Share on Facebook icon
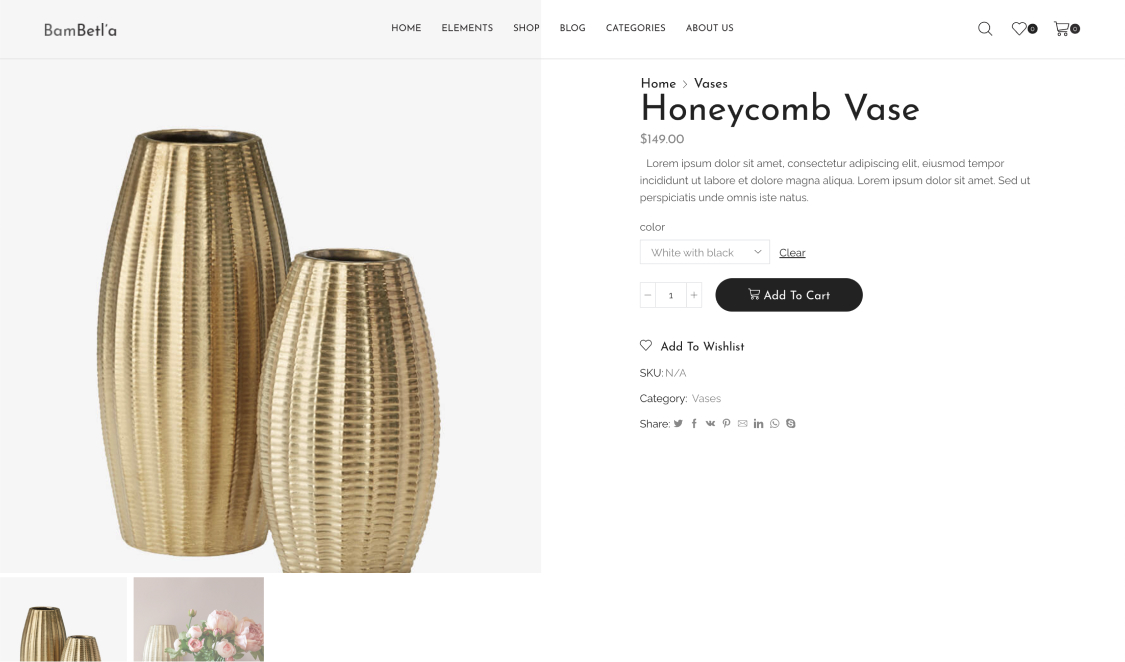Image resolution: width=1125 pixels, height=662 pixels. pos(694,424)
